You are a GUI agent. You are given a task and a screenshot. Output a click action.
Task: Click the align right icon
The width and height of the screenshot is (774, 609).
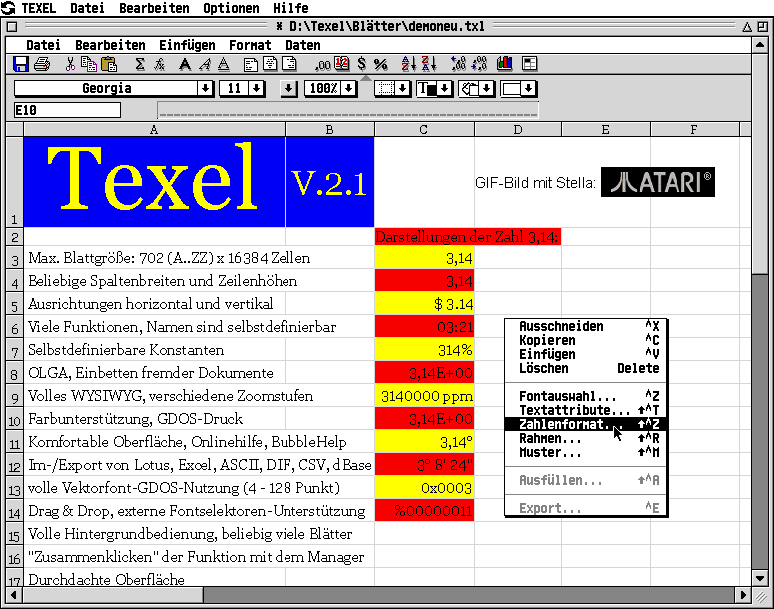(x=289, y=64)
